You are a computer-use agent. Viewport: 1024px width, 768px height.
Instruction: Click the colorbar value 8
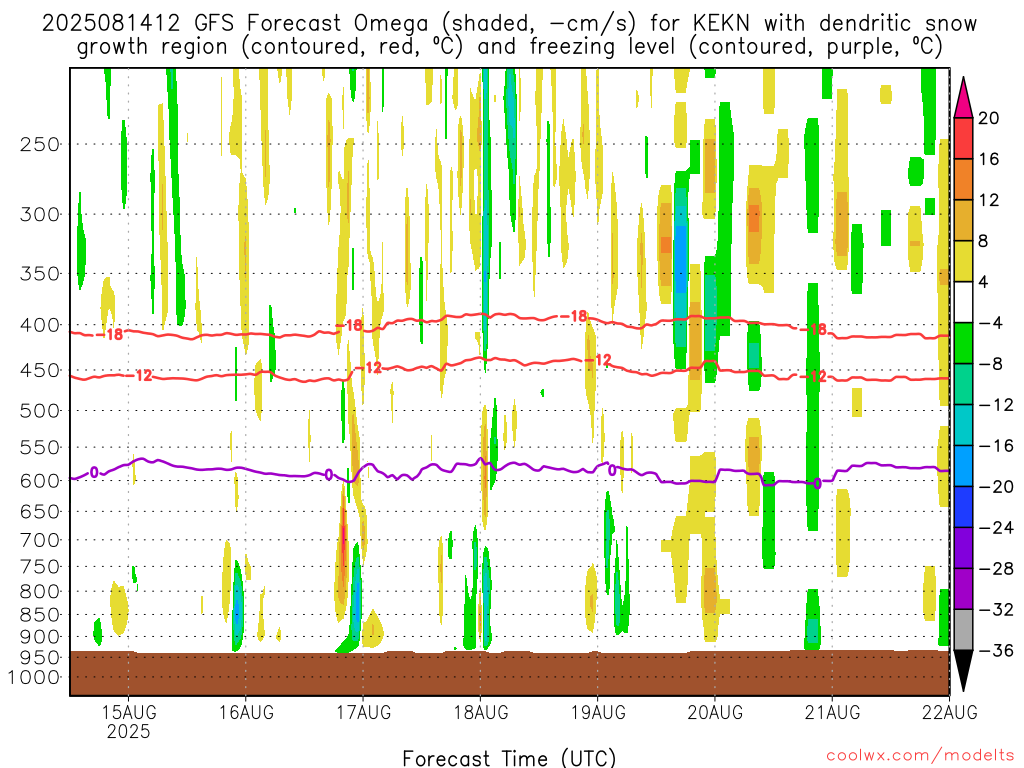pos(984,242)
